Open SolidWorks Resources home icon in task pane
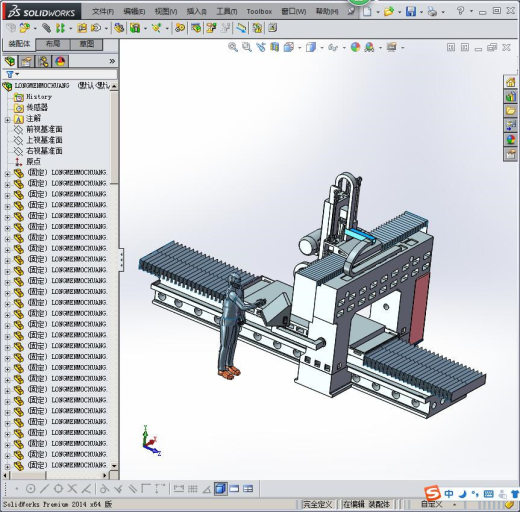This screenshot has height=512, width=520. point(510,82)
